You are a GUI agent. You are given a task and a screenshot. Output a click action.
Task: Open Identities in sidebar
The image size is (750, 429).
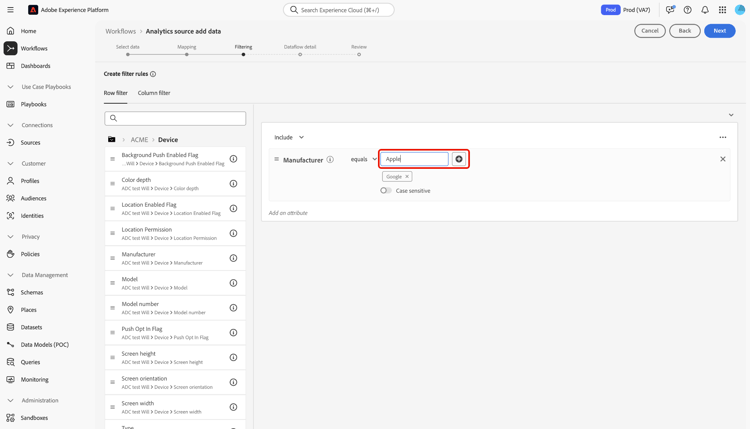32,216
